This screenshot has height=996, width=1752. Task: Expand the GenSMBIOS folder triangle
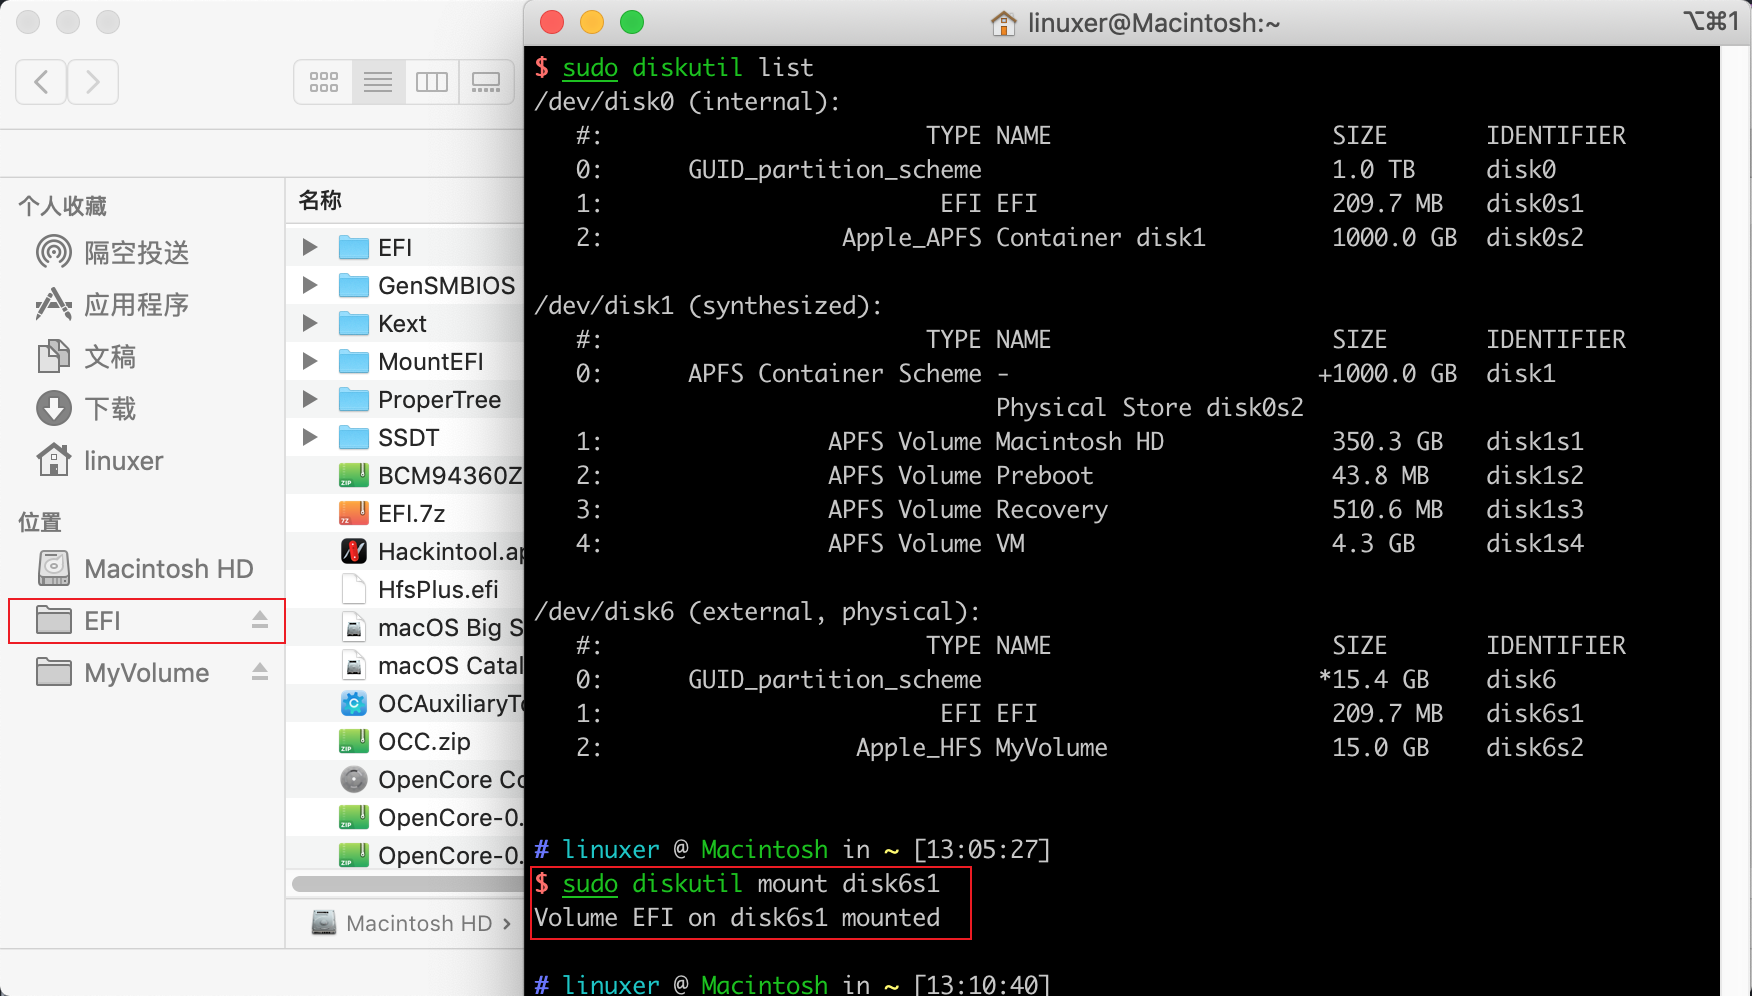310,285
